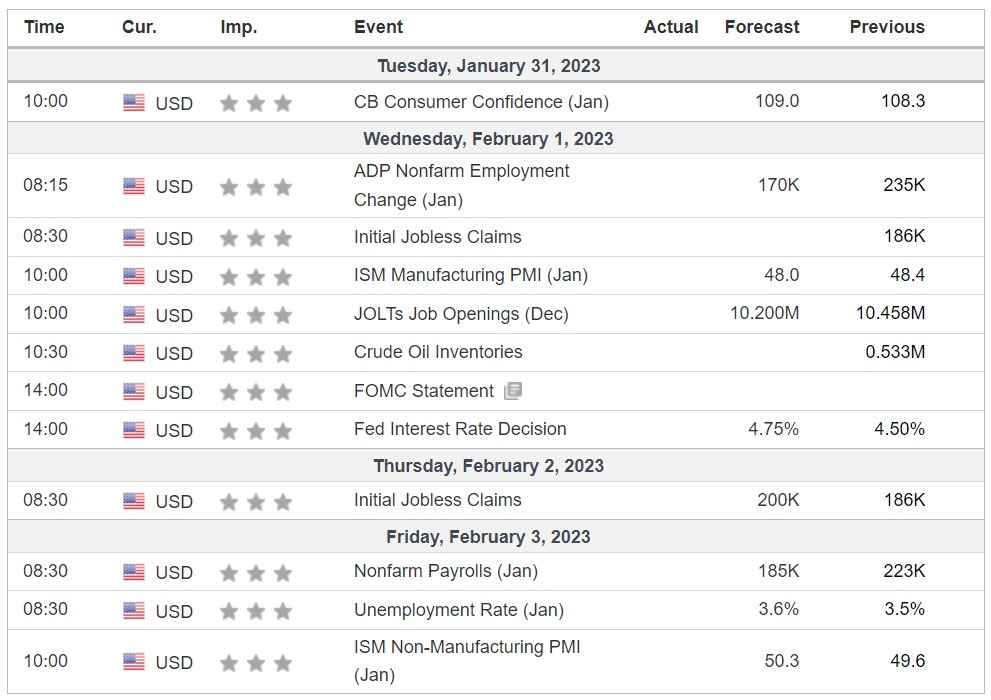Click the US flag in Nonfarm Payrolls row

point(134,572)
